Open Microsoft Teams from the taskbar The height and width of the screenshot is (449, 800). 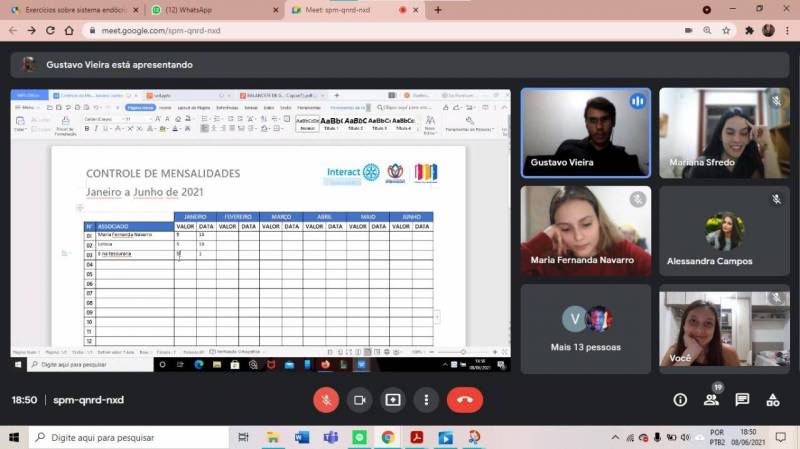coord(331,437)
